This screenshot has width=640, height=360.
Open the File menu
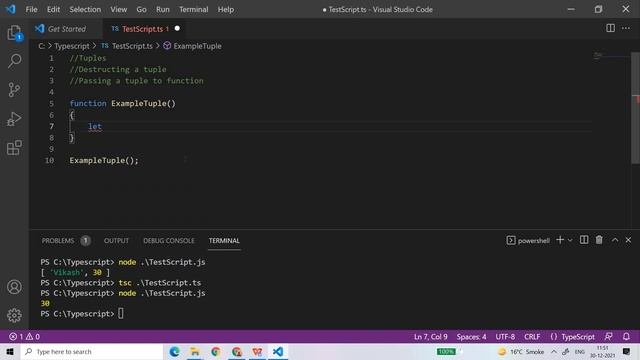tap(31, 9)
